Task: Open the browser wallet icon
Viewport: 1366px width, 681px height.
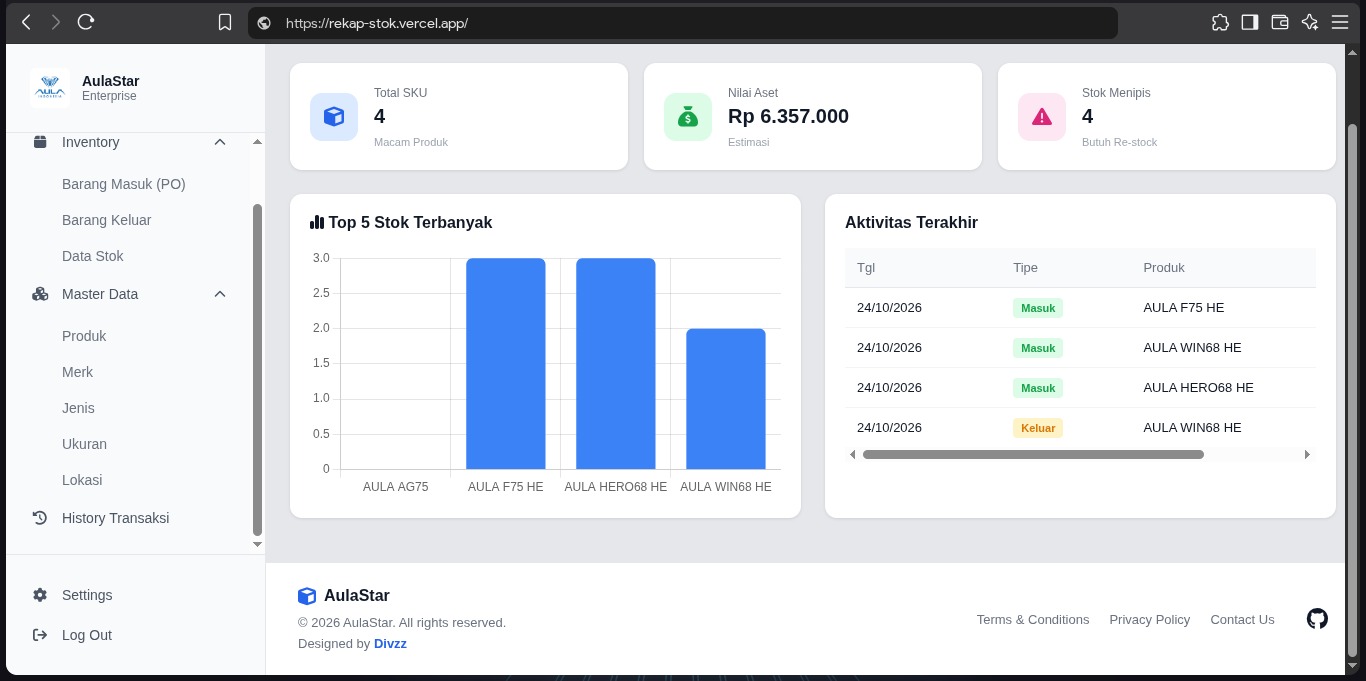Action: 1279,22
